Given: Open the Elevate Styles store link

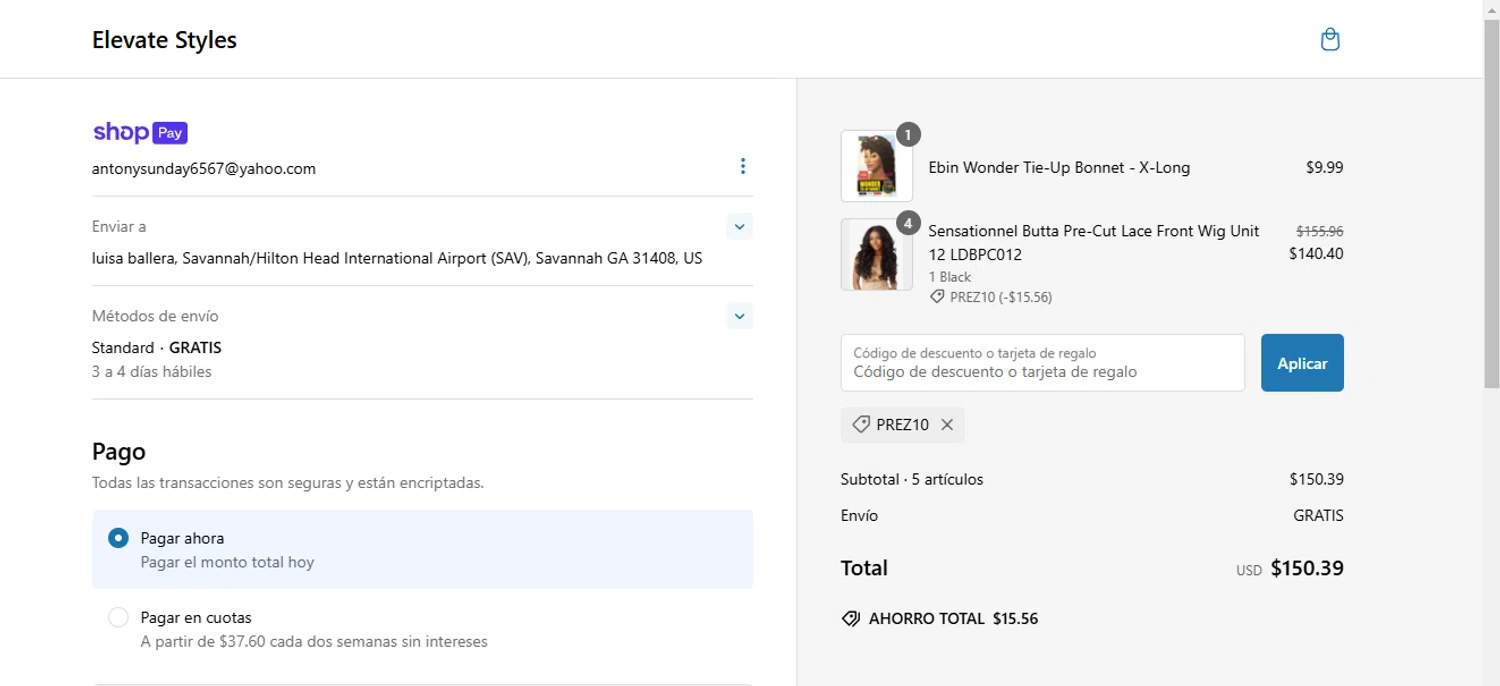Looking at the screenshot, I should [164, 40].
